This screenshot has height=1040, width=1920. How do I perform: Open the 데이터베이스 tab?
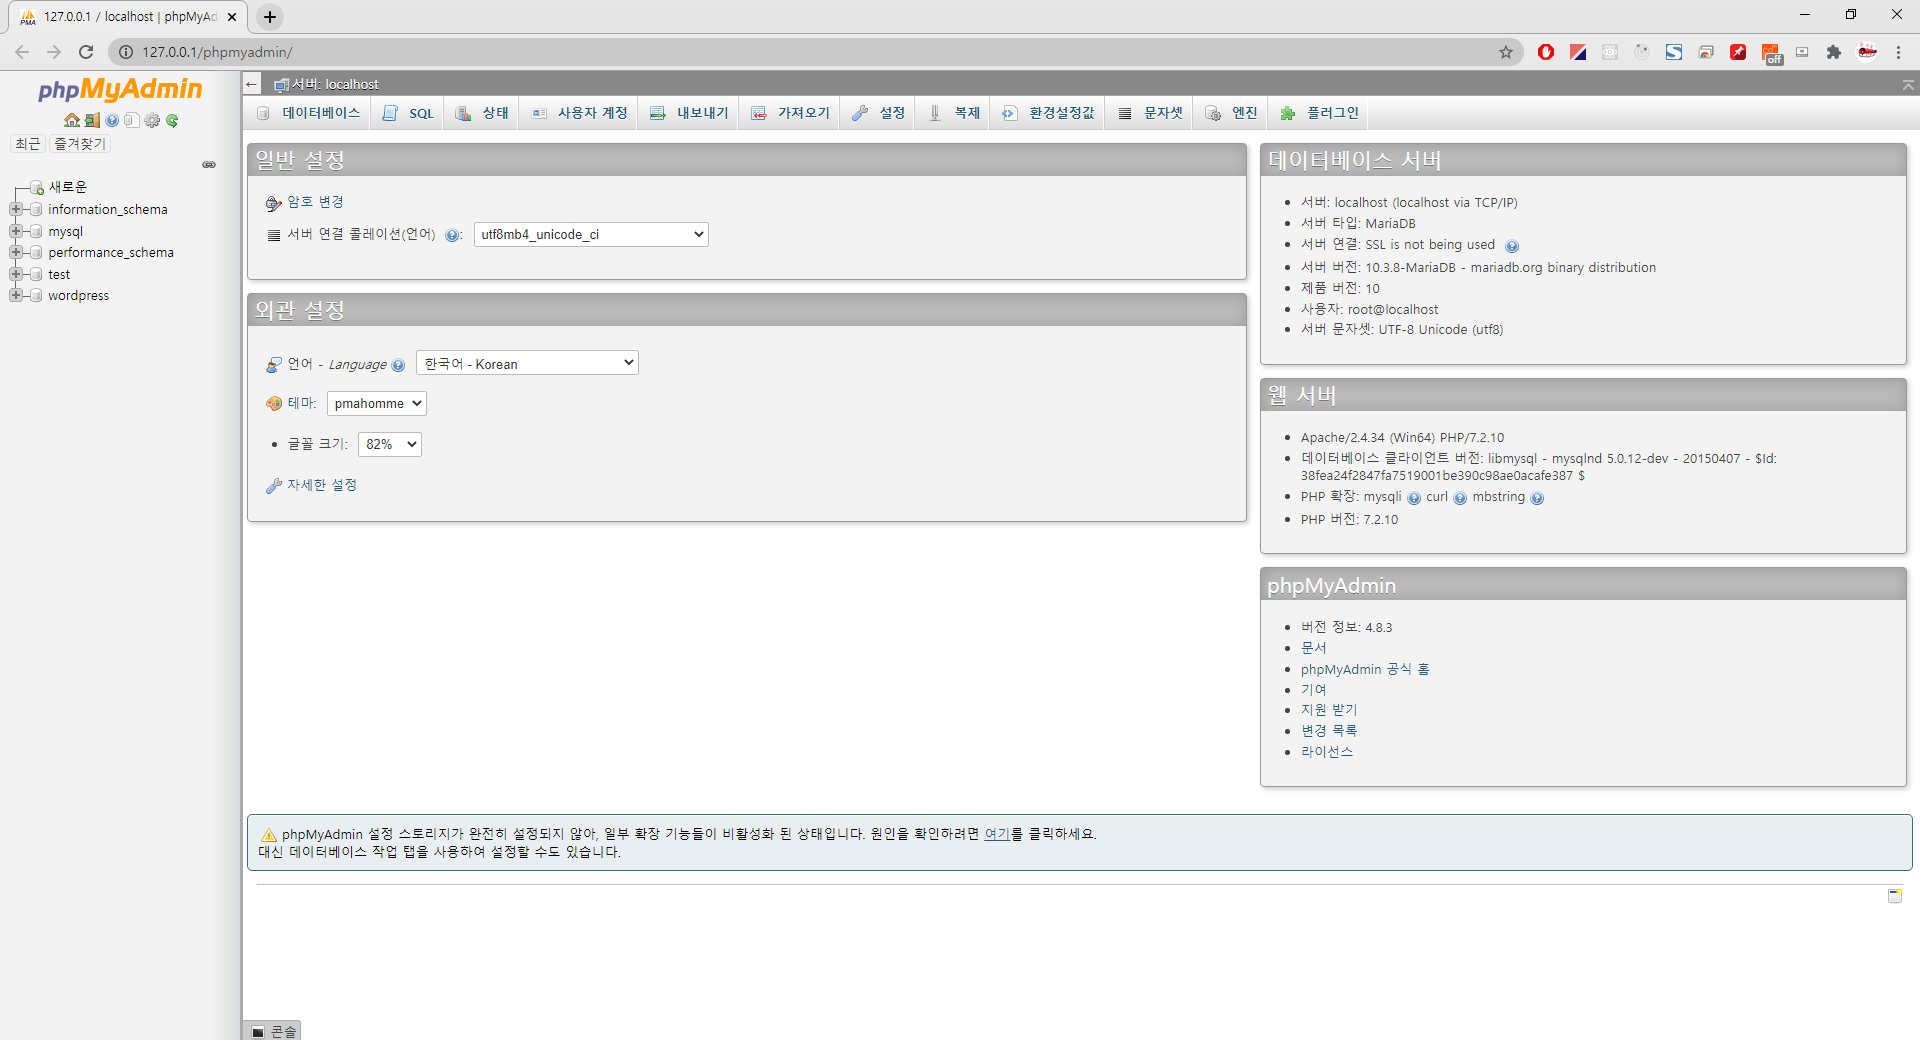(x=309, y=113)
